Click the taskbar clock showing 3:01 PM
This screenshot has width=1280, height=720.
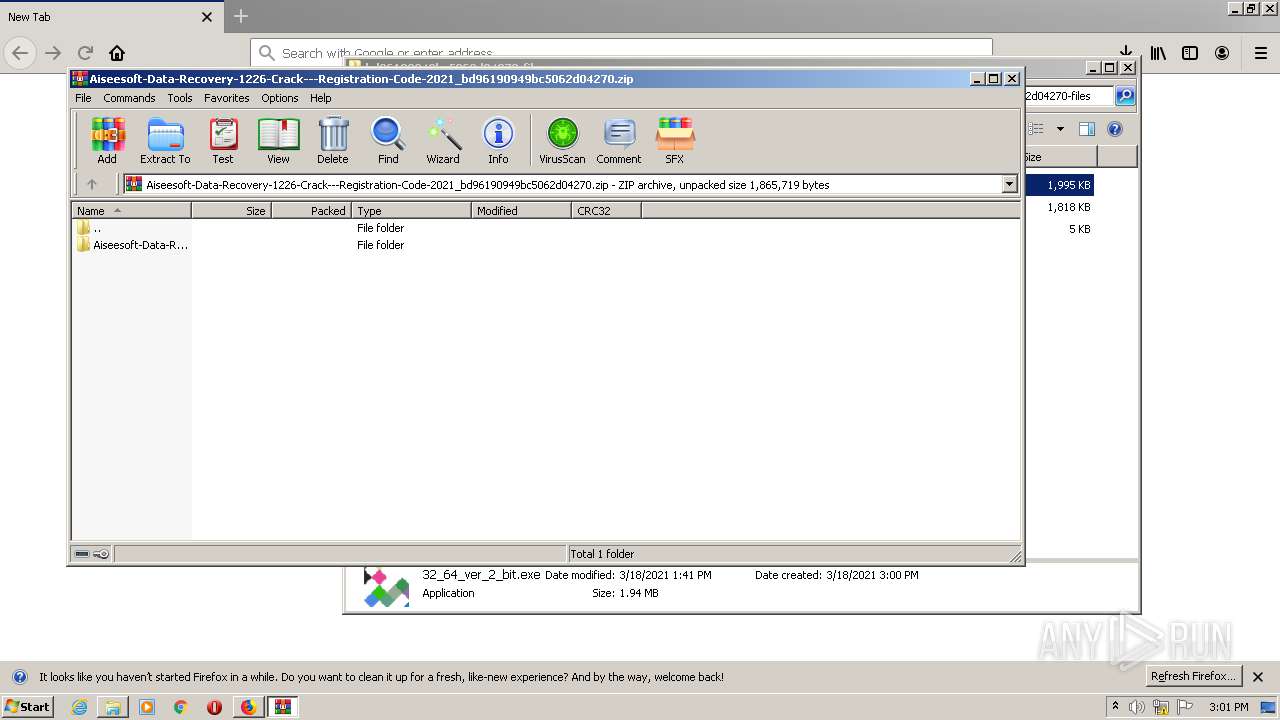click(1228, 707)
